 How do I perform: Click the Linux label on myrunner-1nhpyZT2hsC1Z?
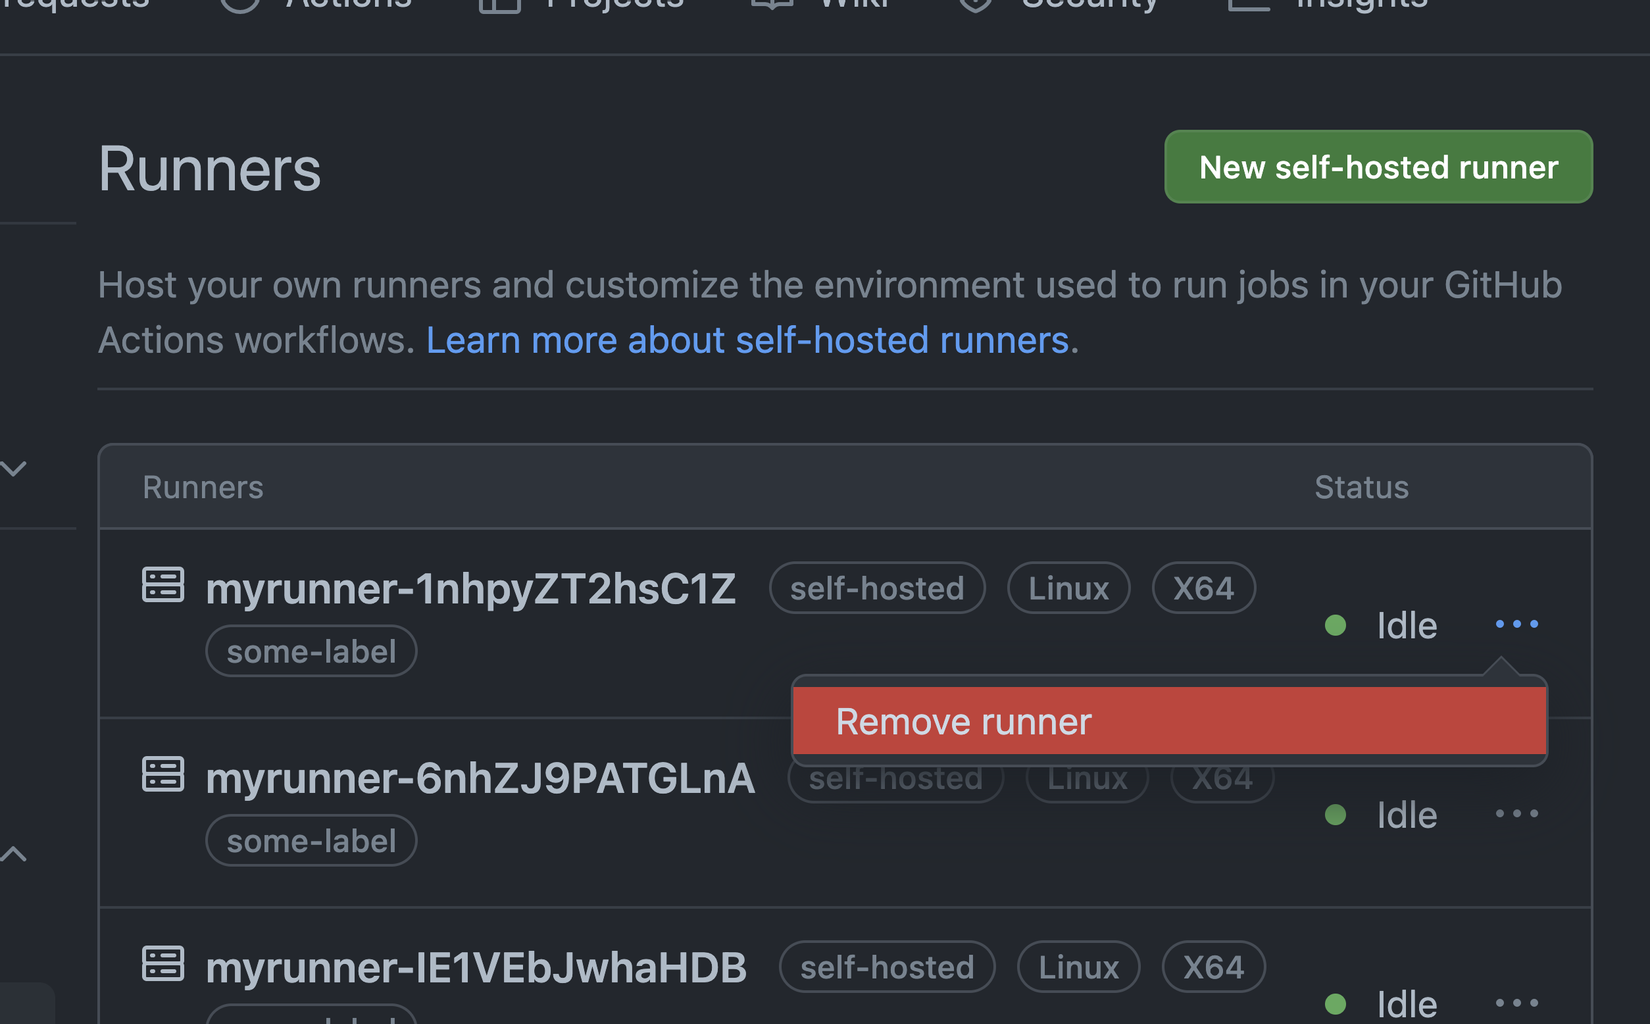1068,588
